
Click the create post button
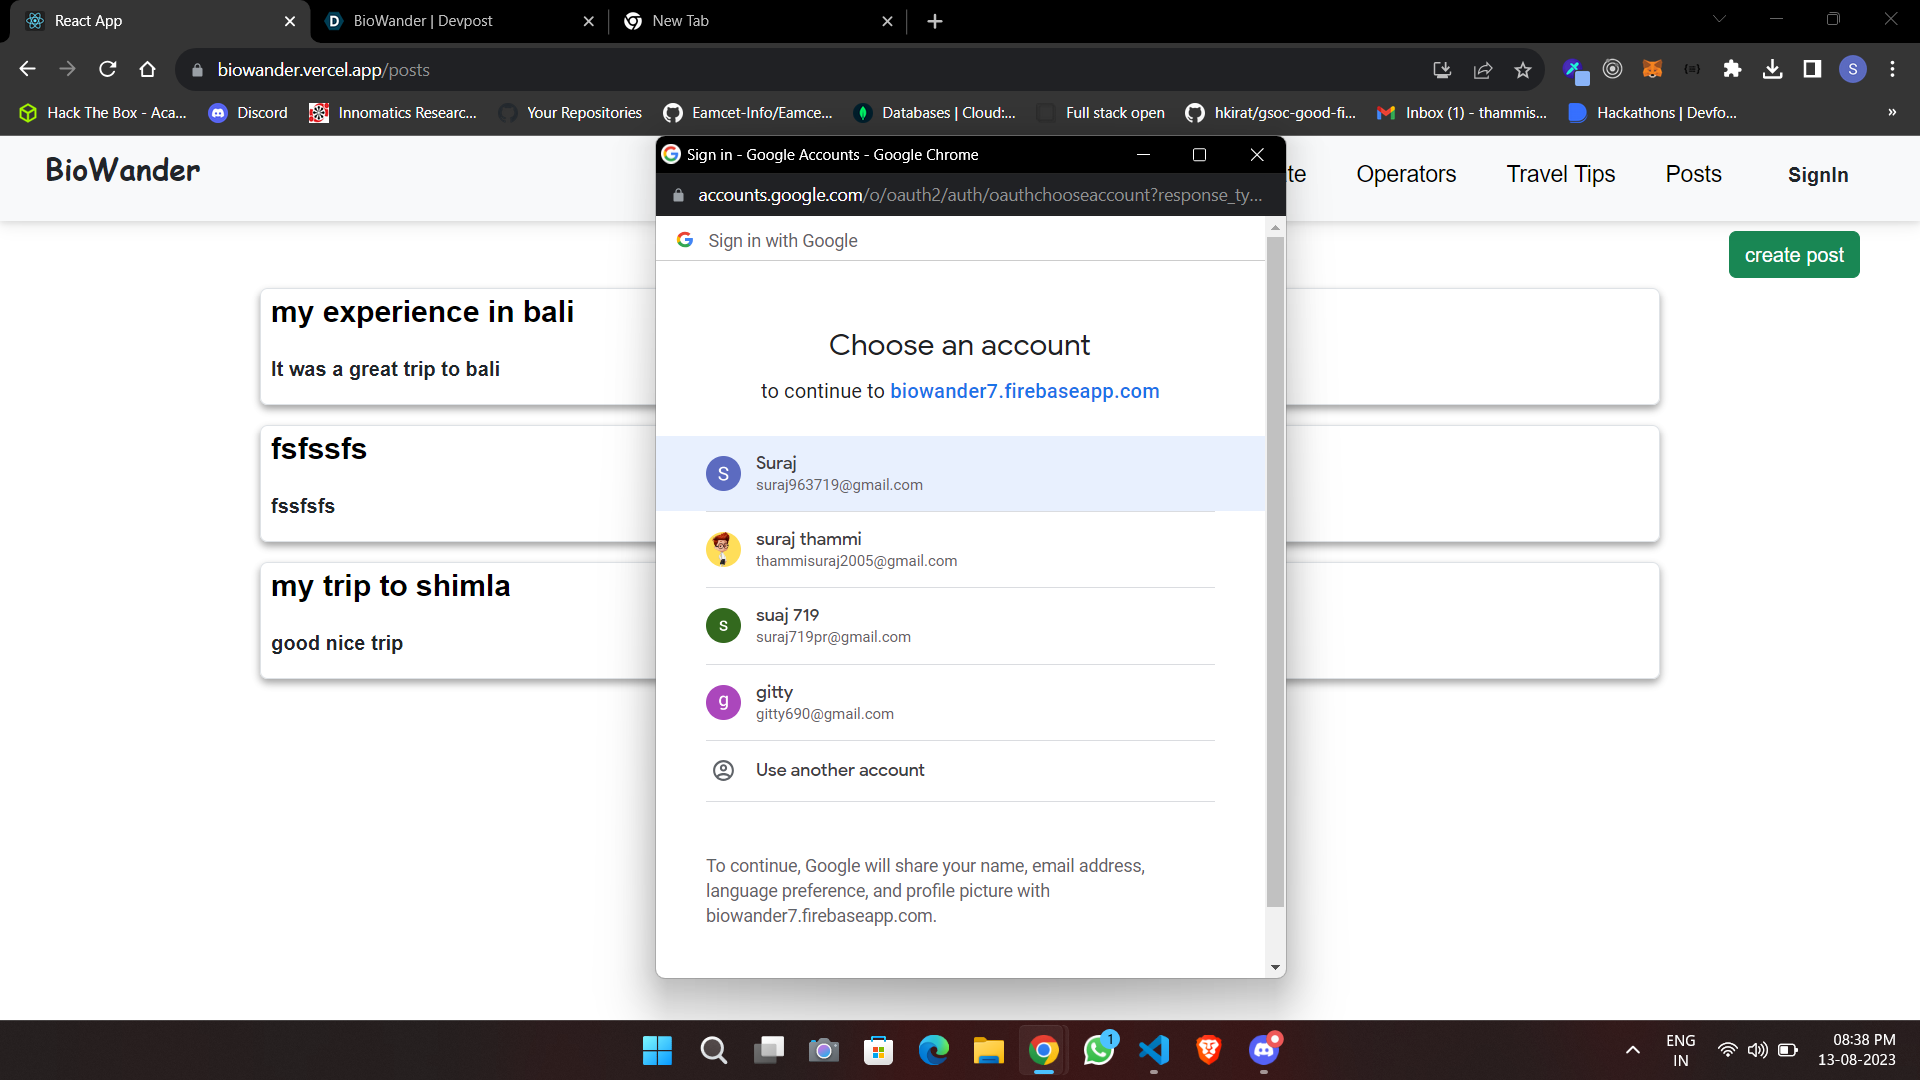pos(1793,255)
